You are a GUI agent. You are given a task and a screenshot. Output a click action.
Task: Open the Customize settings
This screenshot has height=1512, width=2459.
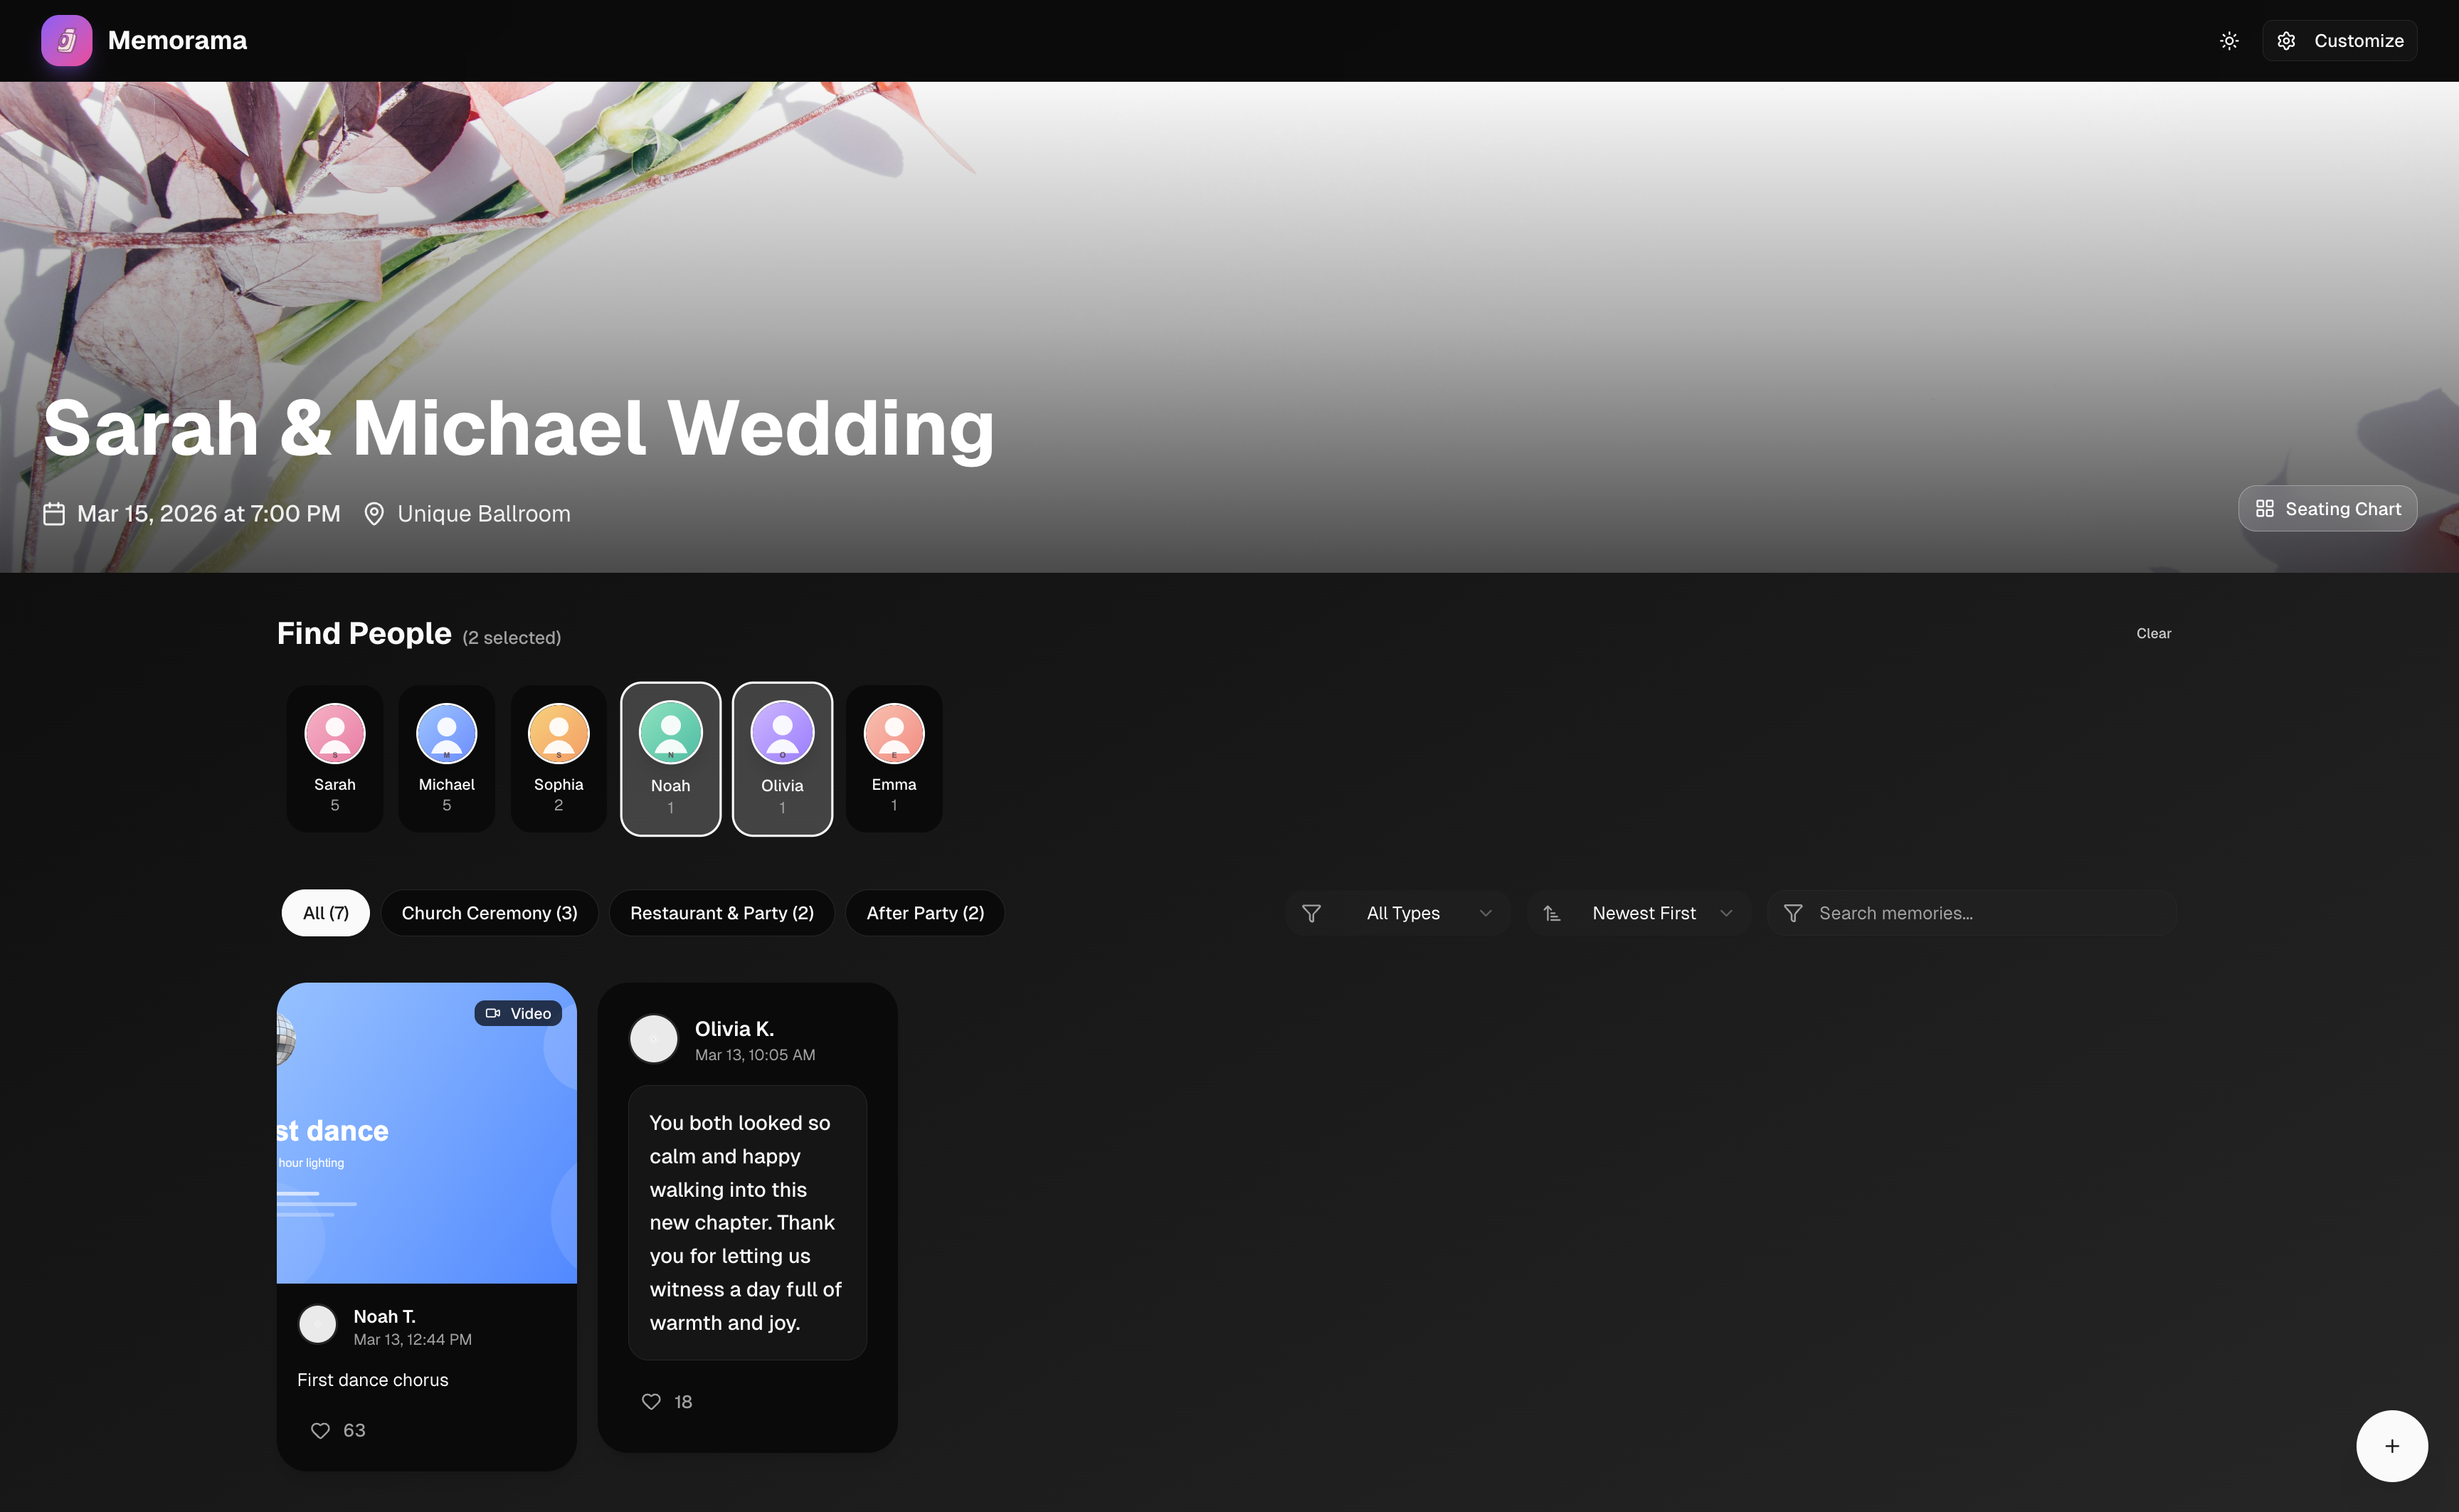click(2339, 41)
